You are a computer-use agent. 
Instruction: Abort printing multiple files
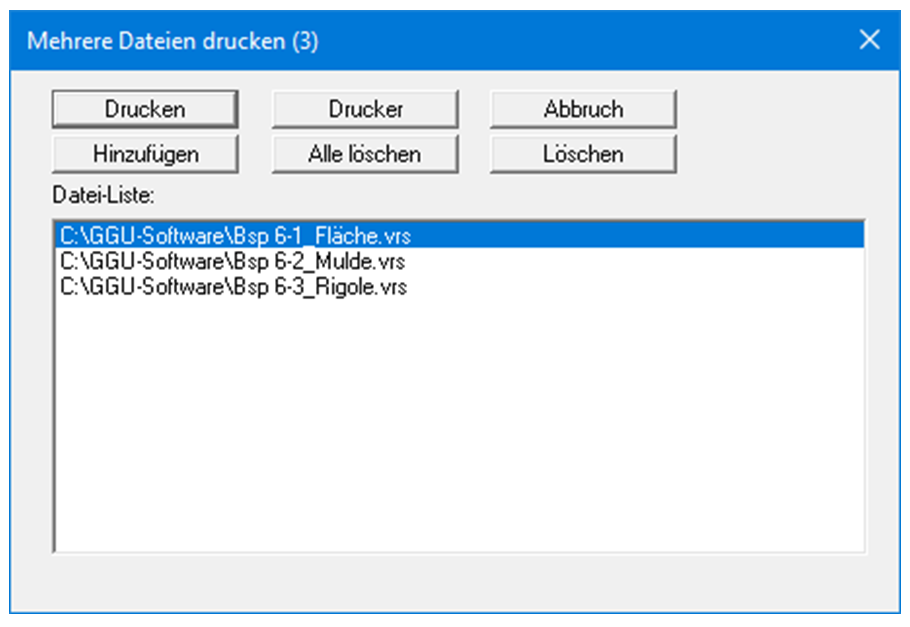(583, 110)
